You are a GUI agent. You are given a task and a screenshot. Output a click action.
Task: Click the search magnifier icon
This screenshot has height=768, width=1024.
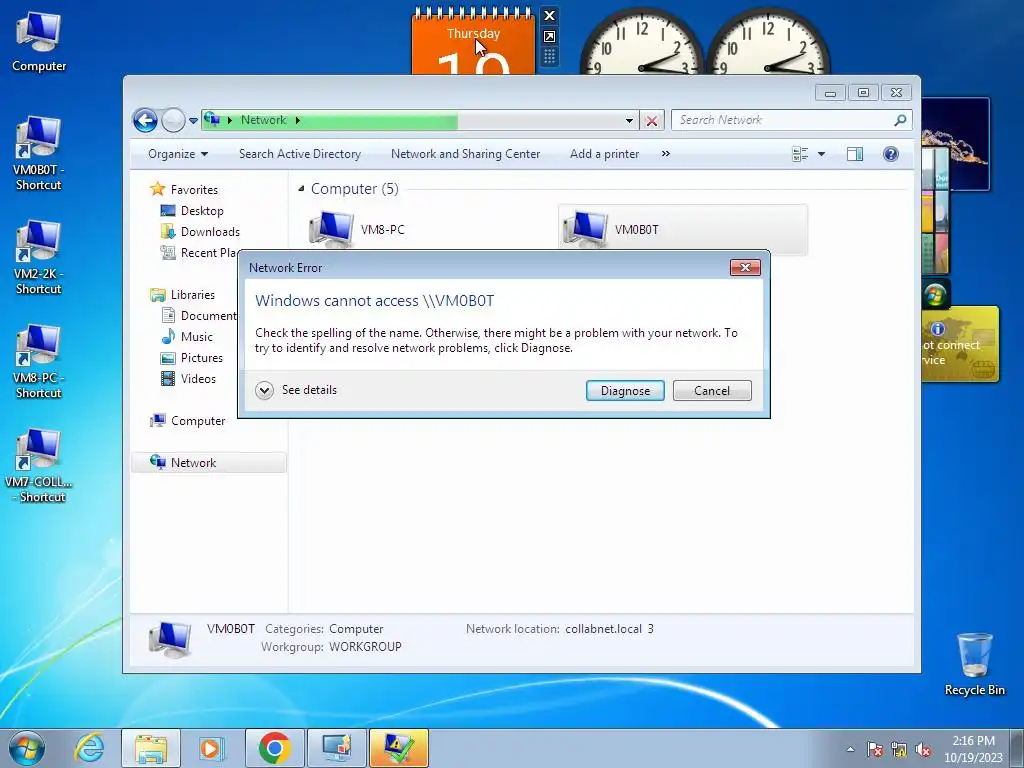pyautogui.click(x=900, y=120)
